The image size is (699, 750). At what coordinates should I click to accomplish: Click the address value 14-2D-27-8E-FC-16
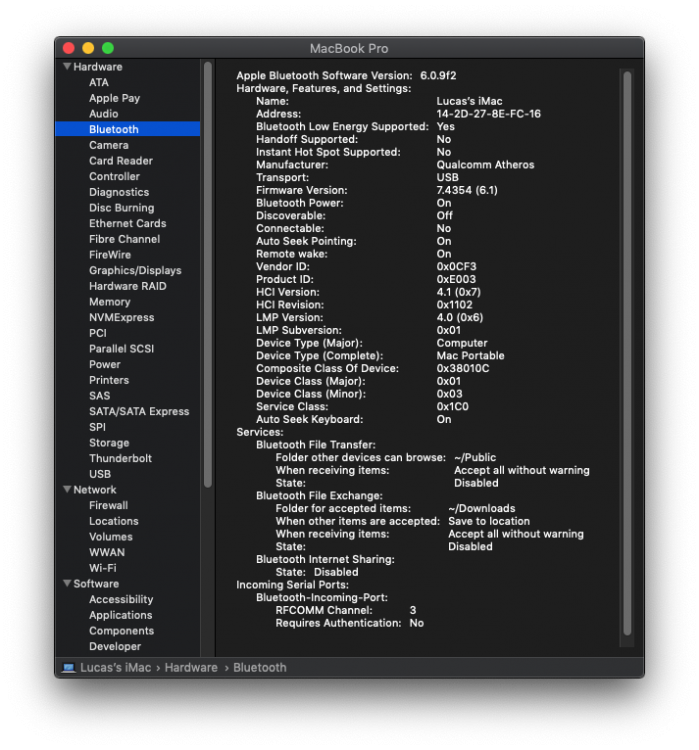tap(488, 114)
